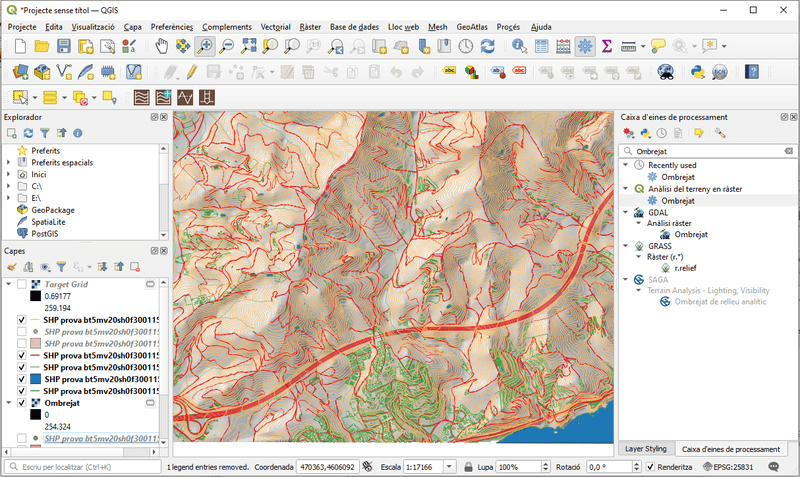Viewport: 800px width, 477px height.
Task: Click the Identify Features tool
Action: [518, 46]
